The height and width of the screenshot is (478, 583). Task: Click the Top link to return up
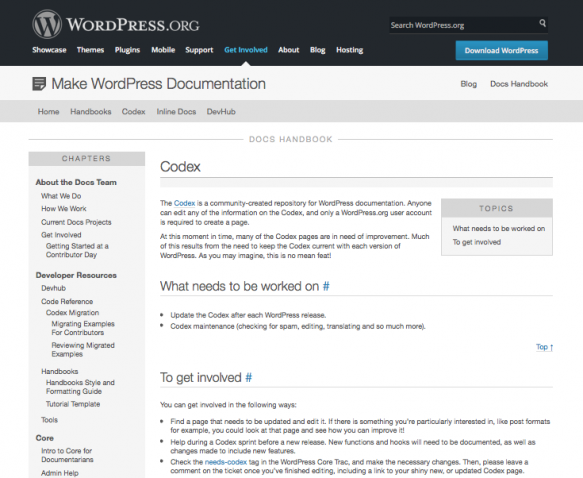pos(544,347)
